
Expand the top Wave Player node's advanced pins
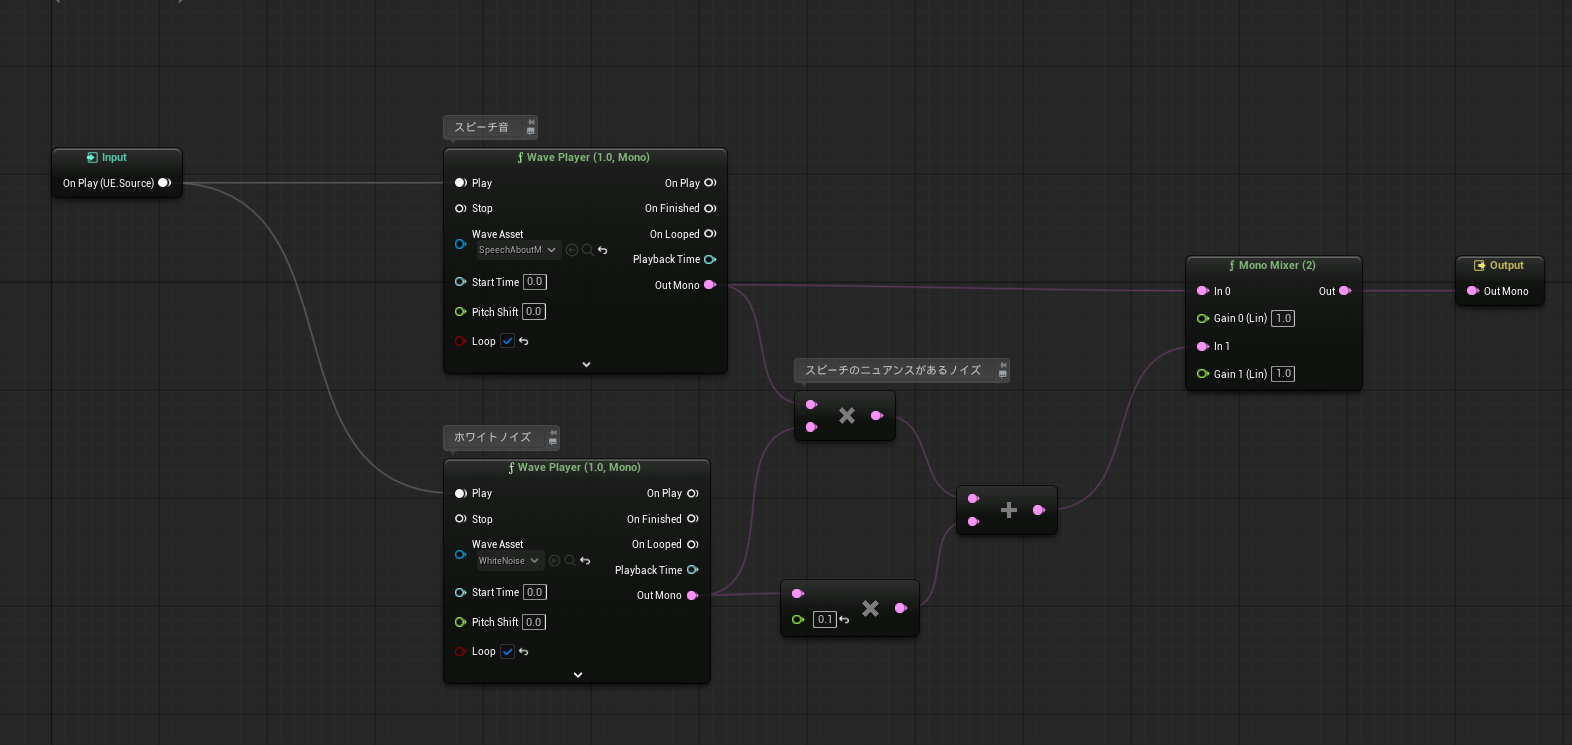586,364
